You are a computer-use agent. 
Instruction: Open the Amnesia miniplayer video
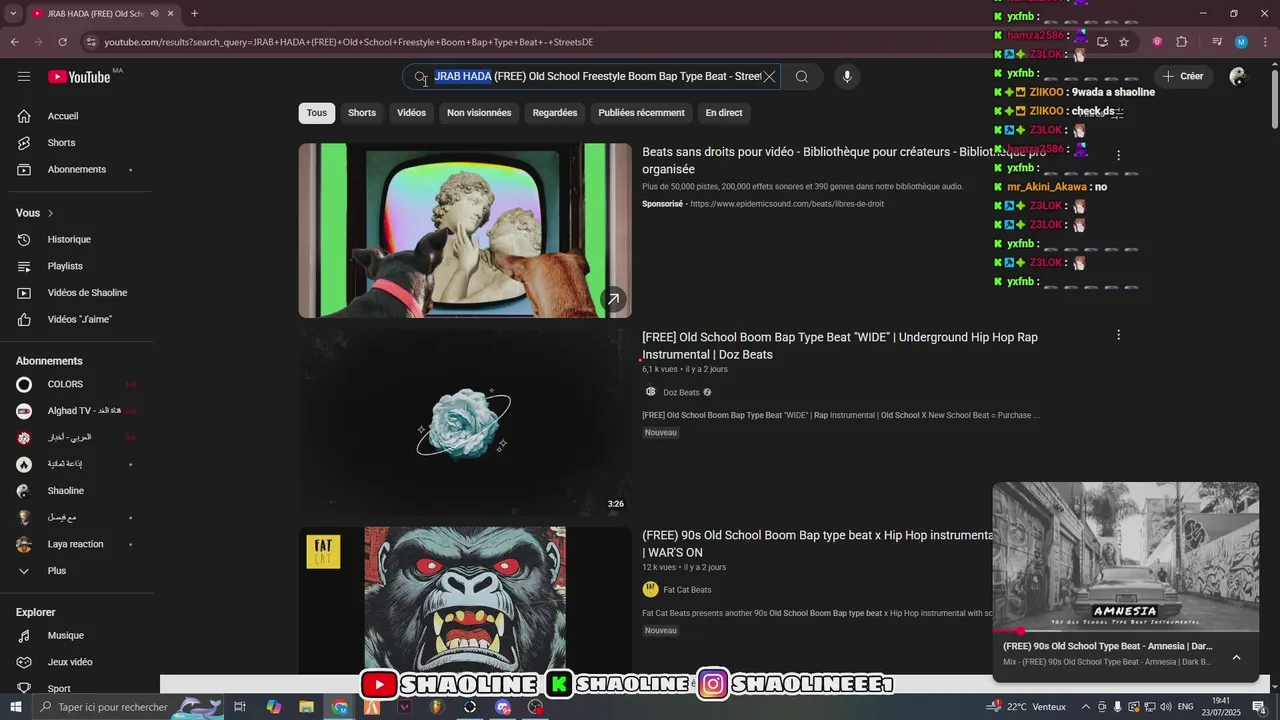[1126, 557]
